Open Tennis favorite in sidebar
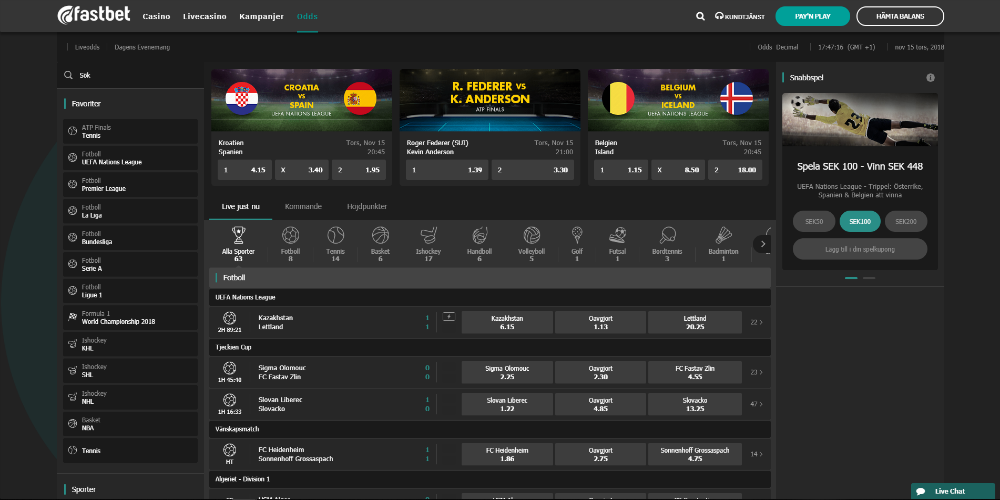The width and height of the screenshot is (1000, 500). pyautogui.click(x=130, y=450)
